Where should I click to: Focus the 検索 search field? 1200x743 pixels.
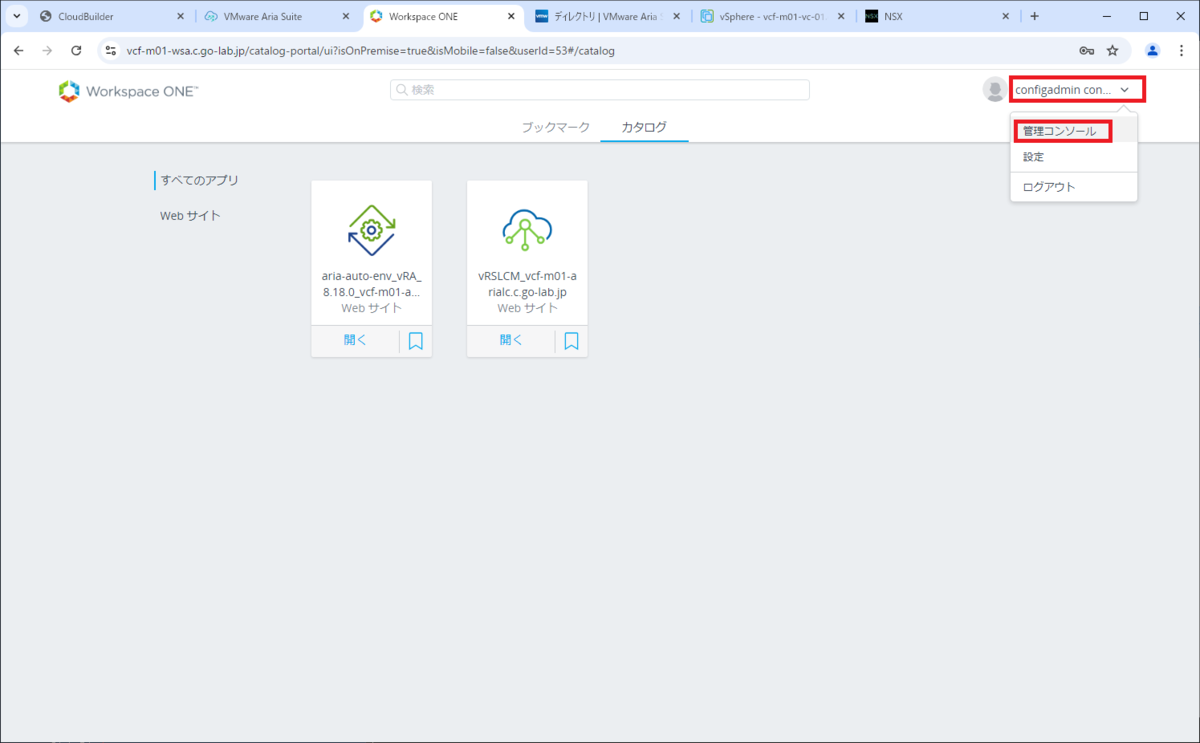600,90
